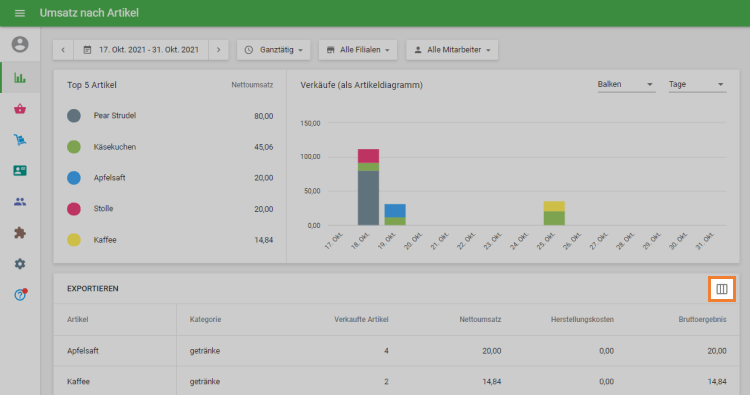Open the employee ID card section
750x395 pixels.
click(x=20, y=171)
